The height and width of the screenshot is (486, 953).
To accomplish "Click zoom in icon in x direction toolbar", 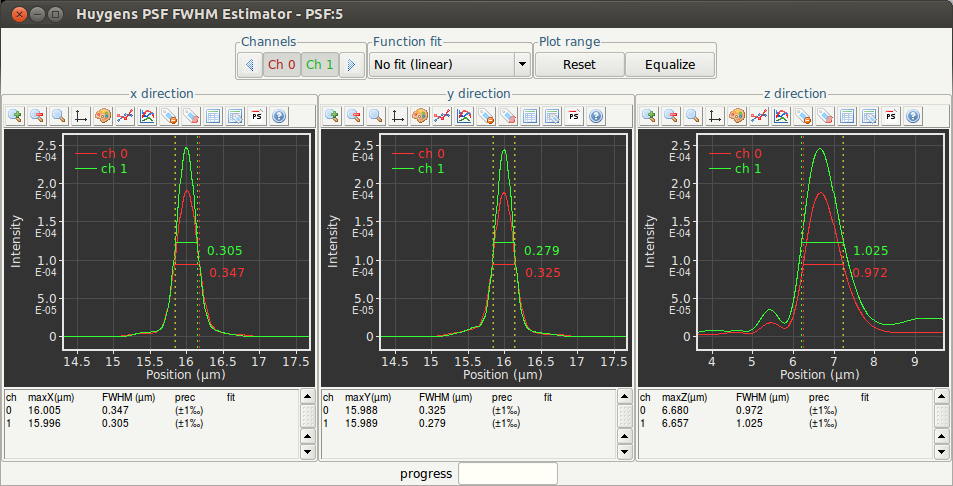I will pos(15,116).
